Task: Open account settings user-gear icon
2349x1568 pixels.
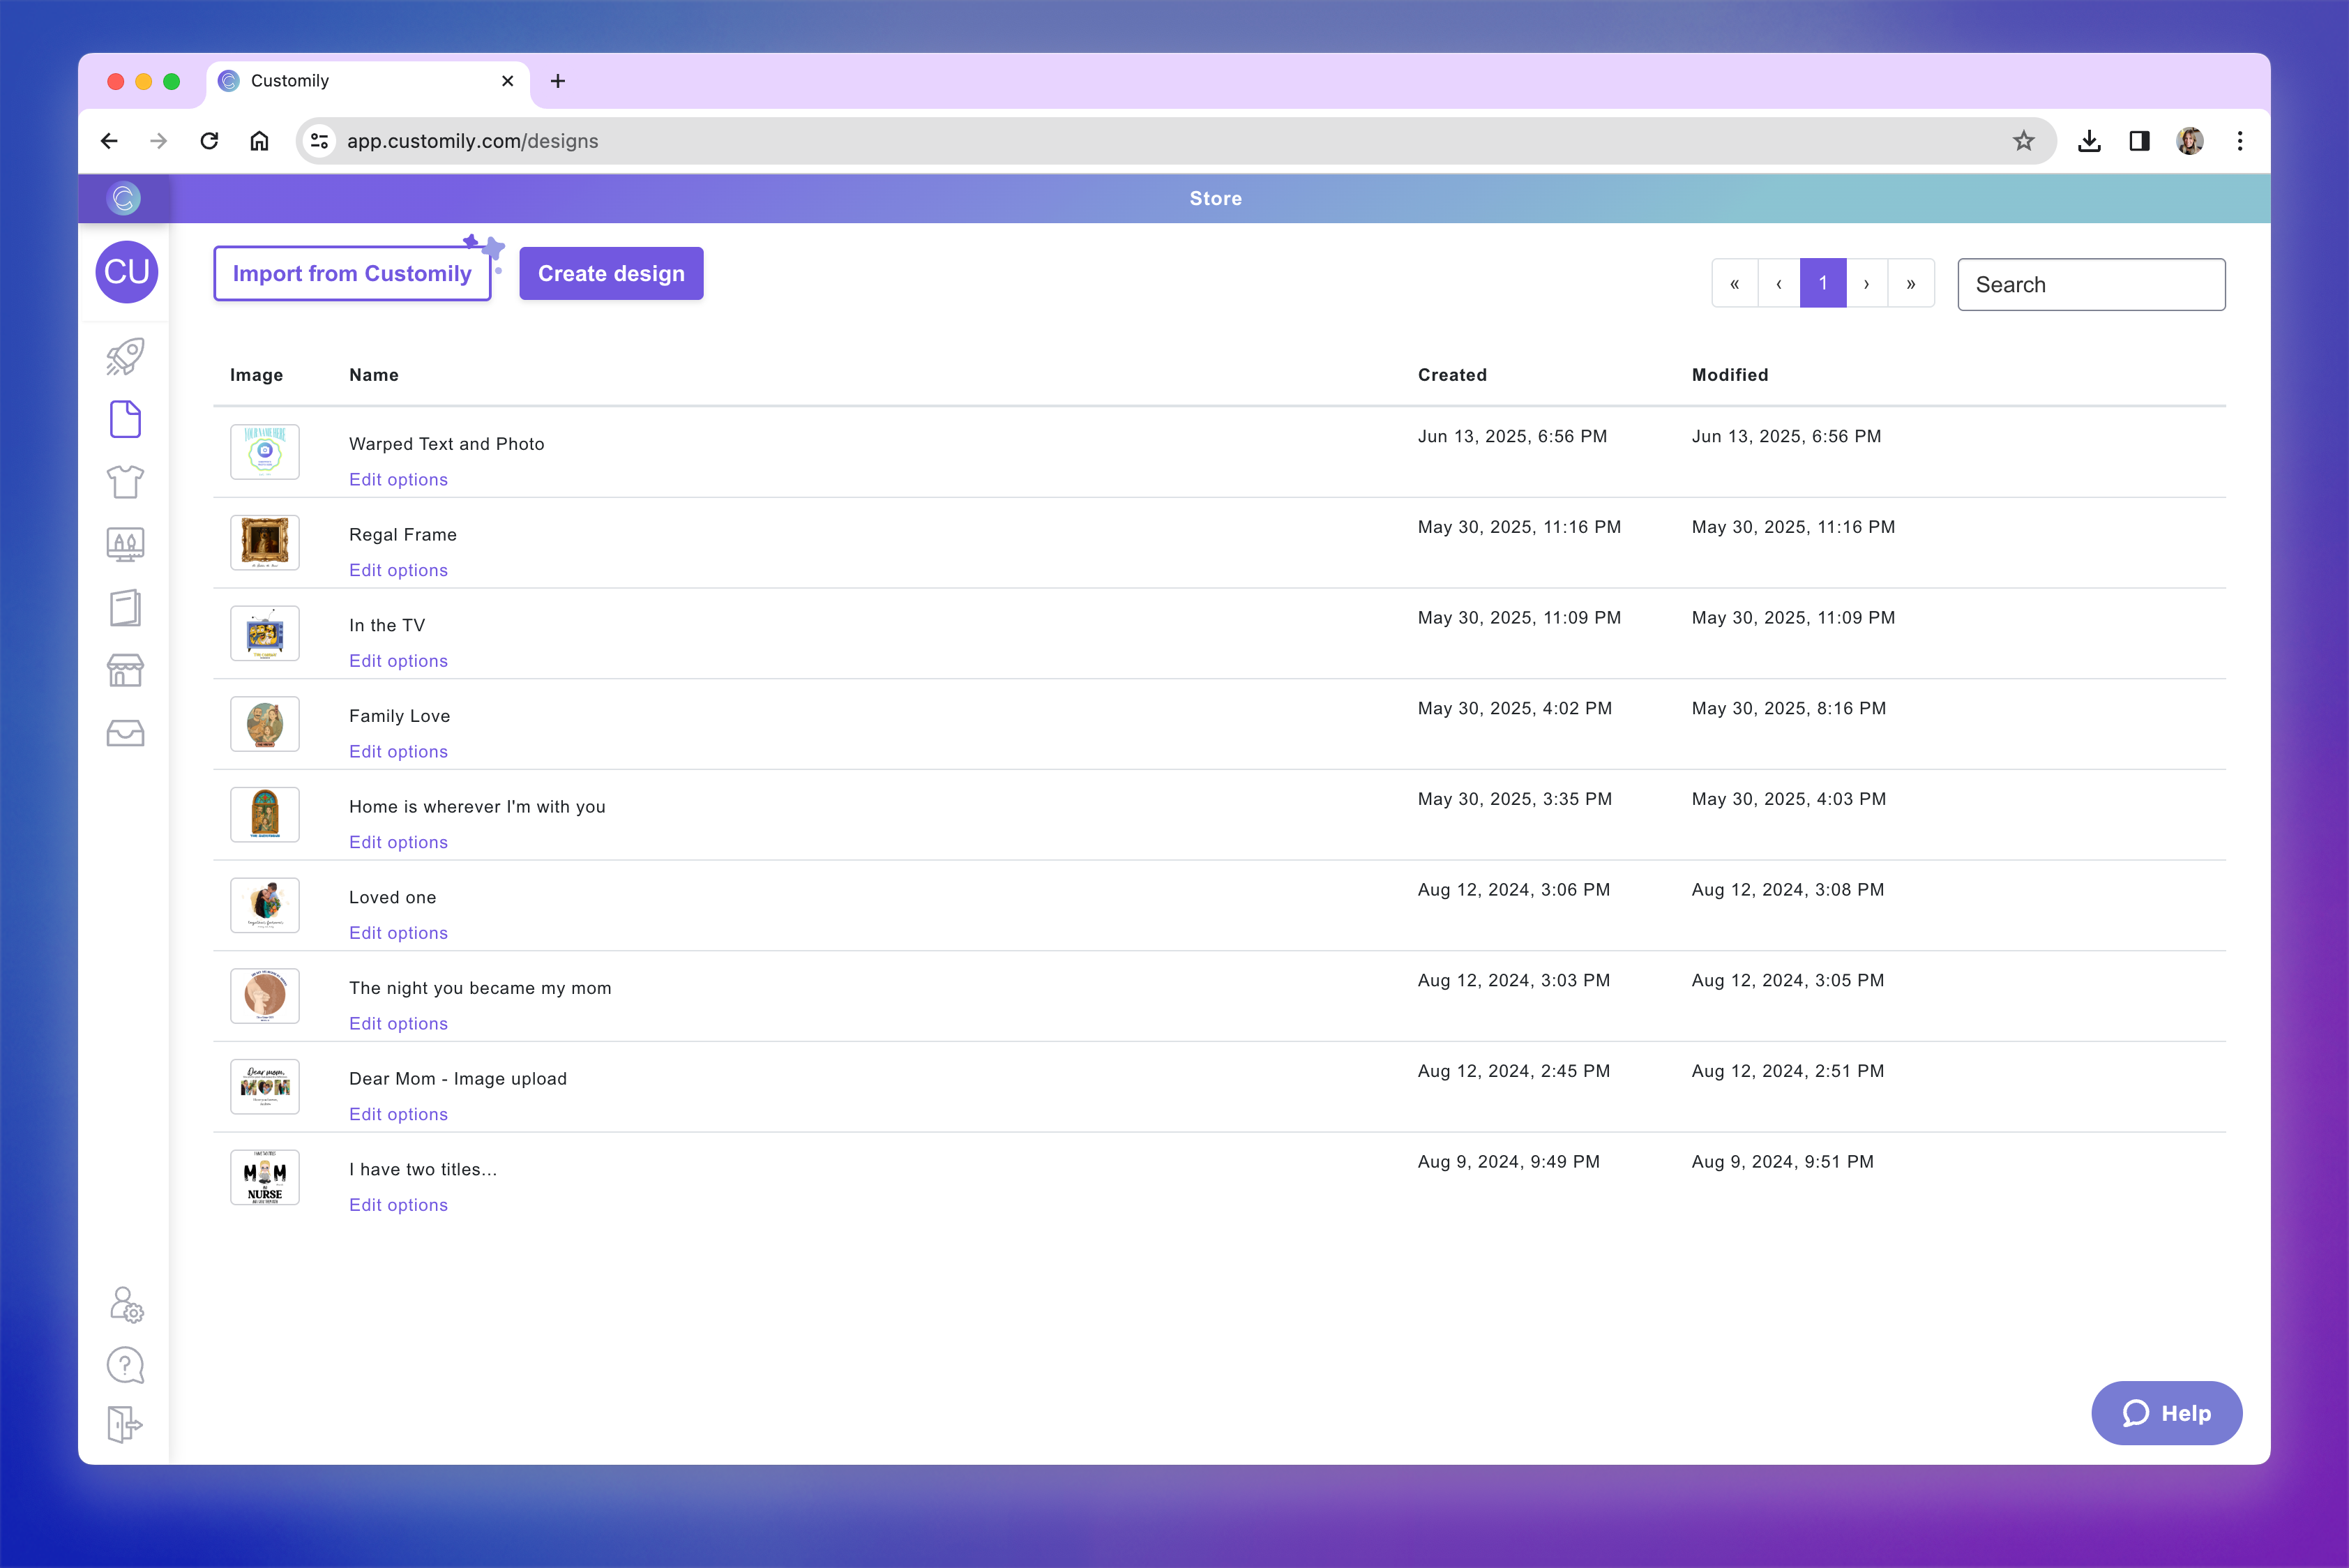Action: [x=126, y=1304]
